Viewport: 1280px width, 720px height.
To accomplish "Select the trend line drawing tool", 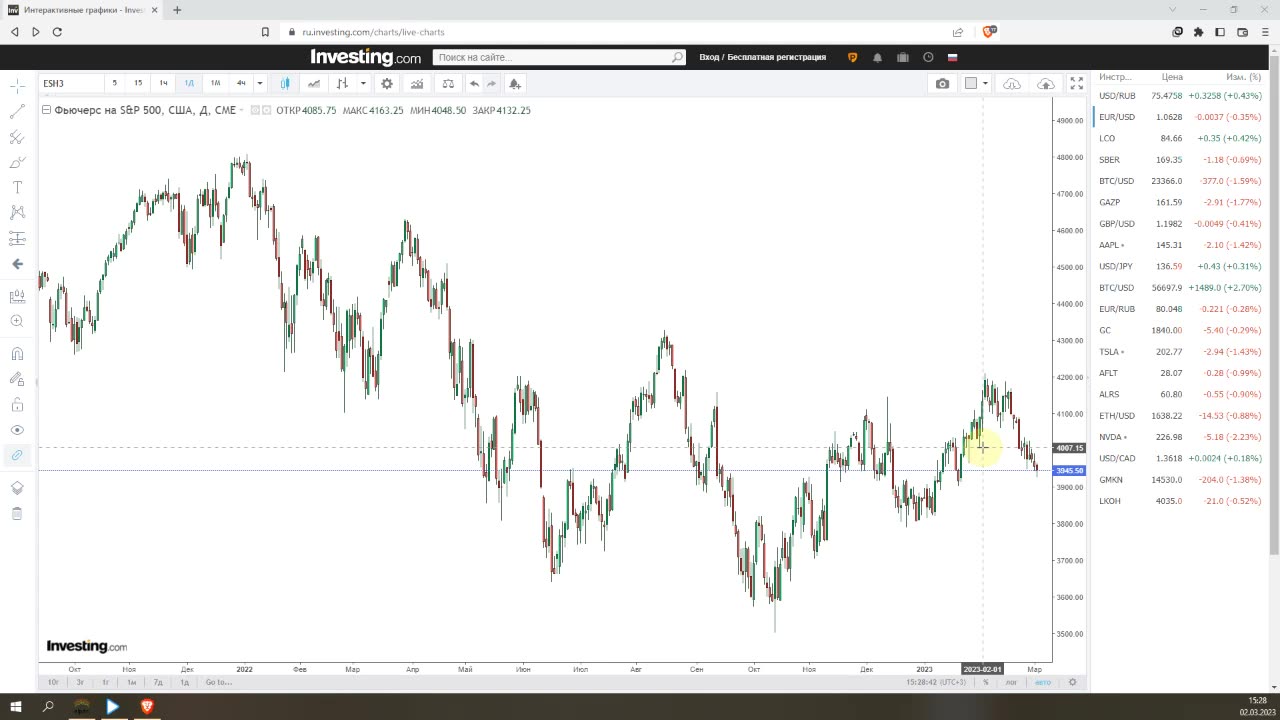I will [x=17, y=112].
